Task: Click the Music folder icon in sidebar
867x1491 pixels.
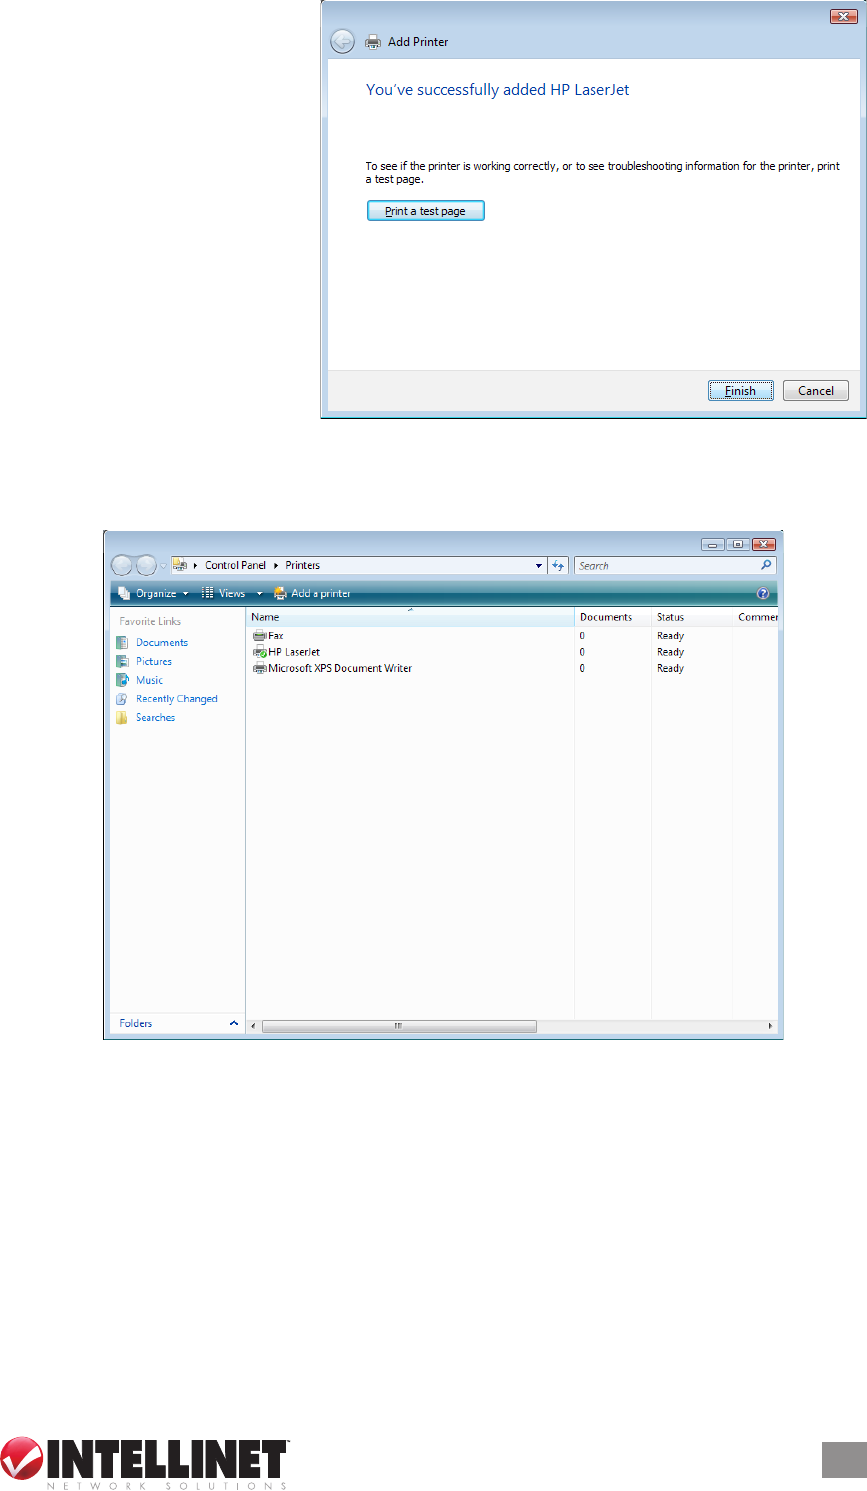Action: 122,680
